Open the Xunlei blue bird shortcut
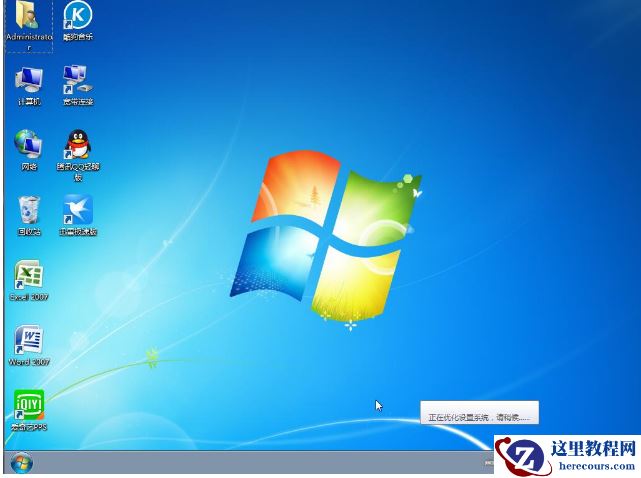This screenshot has height=478, width=641. (x=78, y=215)
